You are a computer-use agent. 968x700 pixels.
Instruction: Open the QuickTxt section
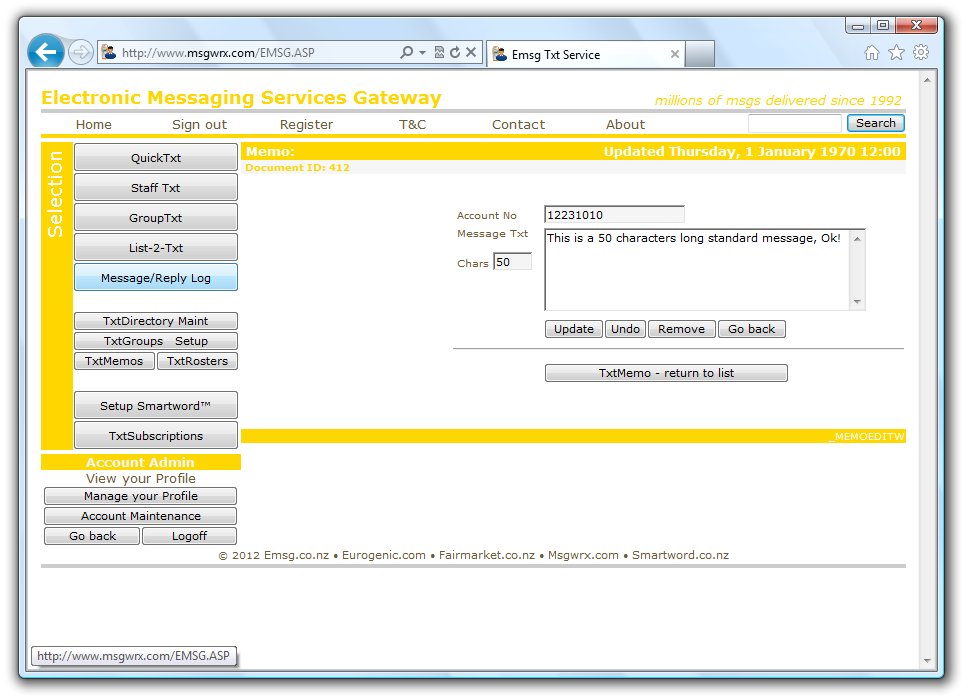(x=155, y=156)
